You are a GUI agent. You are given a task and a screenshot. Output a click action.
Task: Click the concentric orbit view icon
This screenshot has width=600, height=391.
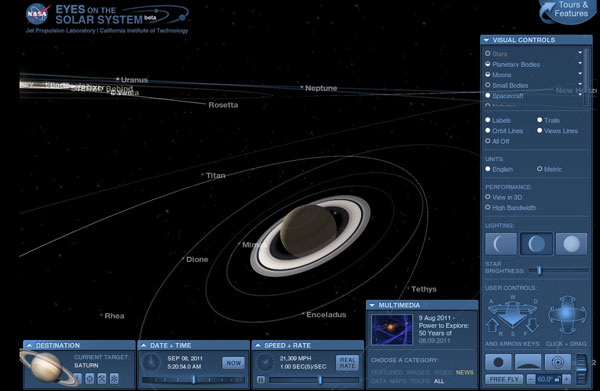(x=558, y=362)
